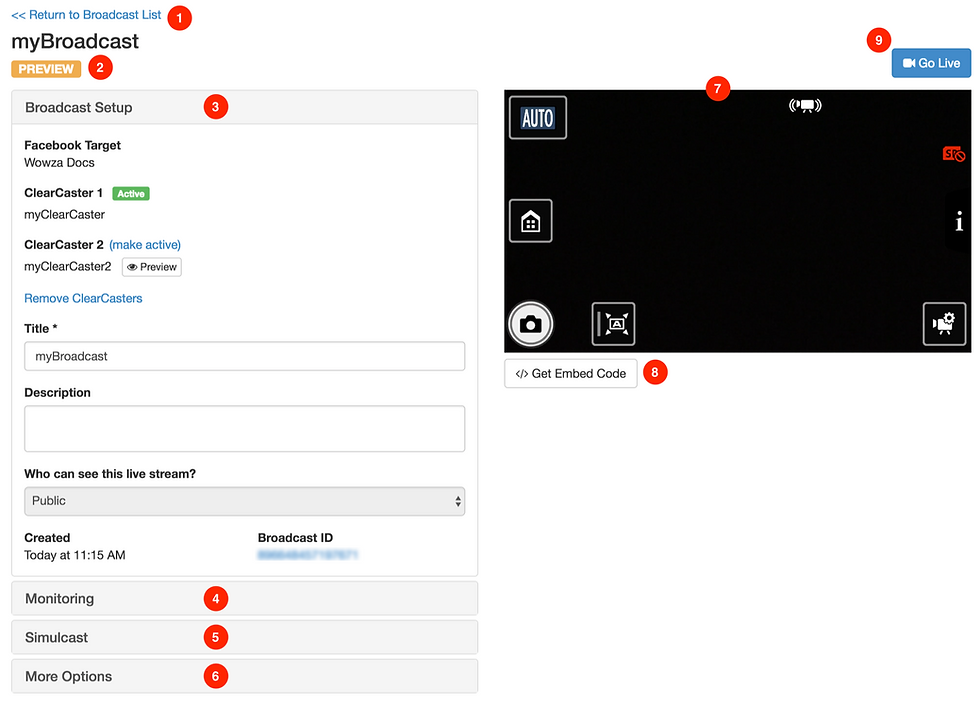Image resolution: width=980 pixels, height=701 pixels.
Task: Click the 'Today at 11:15 AM' created time
Action: pos(75,555)
